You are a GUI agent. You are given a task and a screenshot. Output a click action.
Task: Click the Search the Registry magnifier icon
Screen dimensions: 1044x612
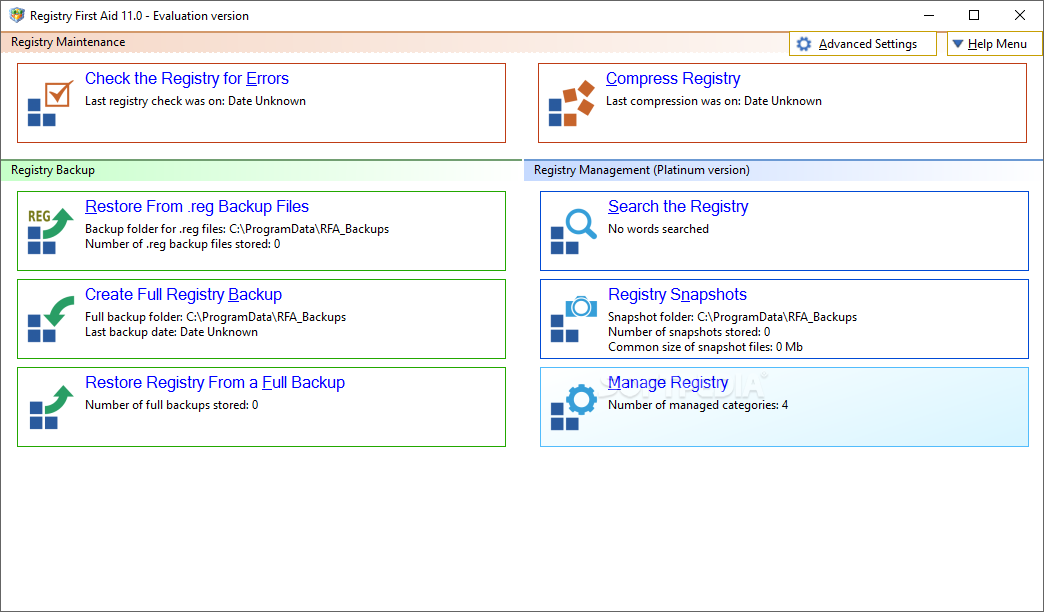pyautogui.click(x=573, y=231)
